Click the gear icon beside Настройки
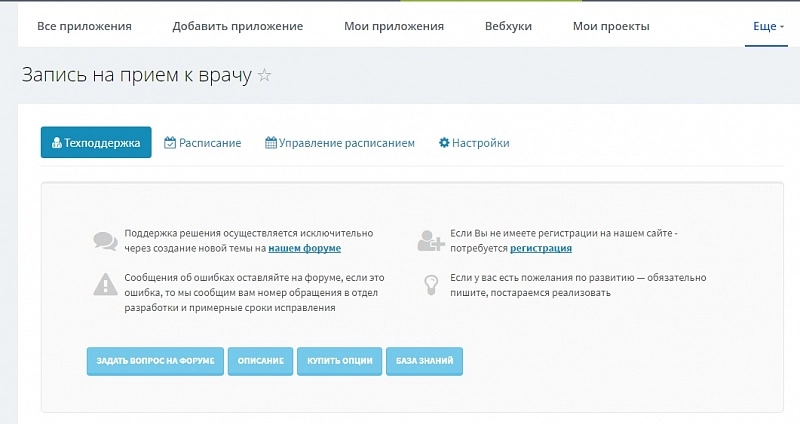Screen dimensions: 800x424 [x=444, y=143]
